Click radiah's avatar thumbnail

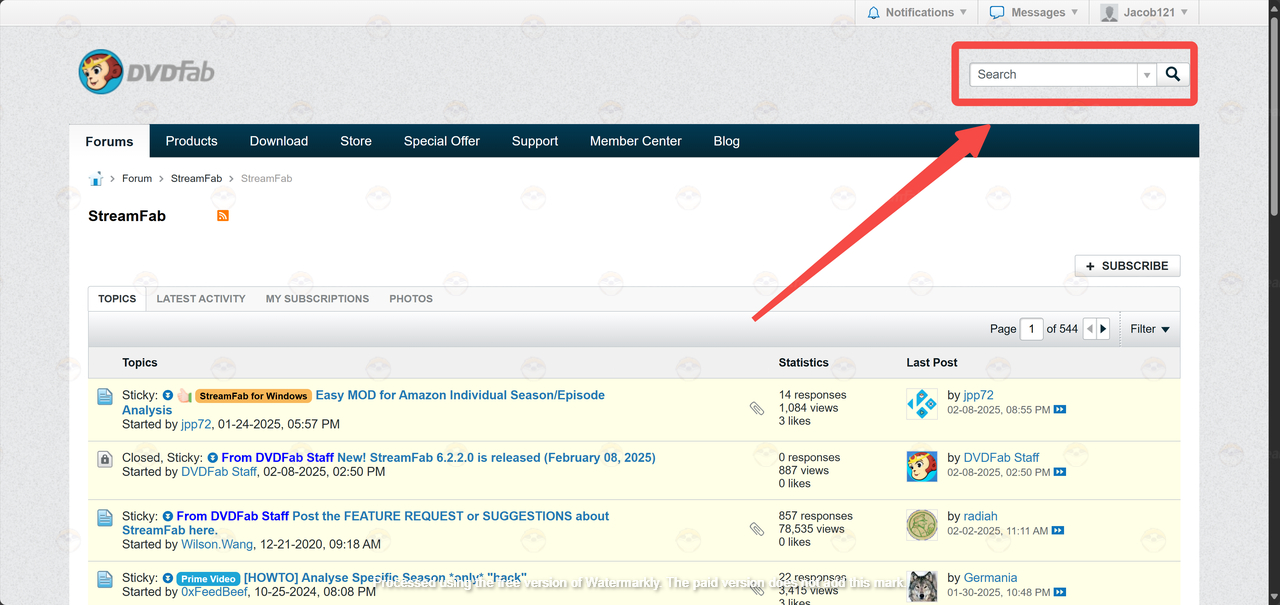click(922, 525)
